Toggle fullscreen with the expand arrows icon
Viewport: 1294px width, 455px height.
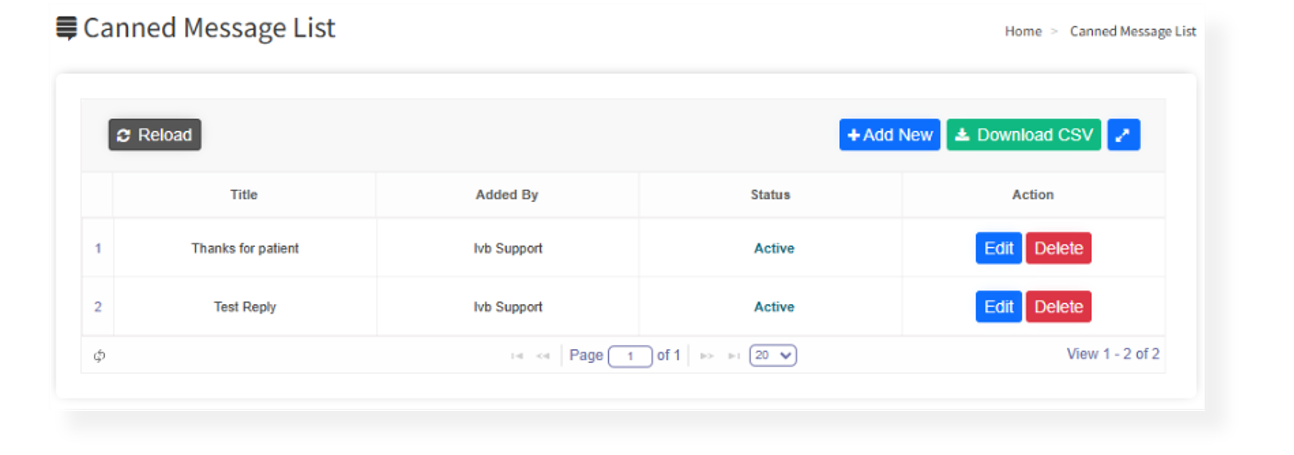pos(1124,135)
